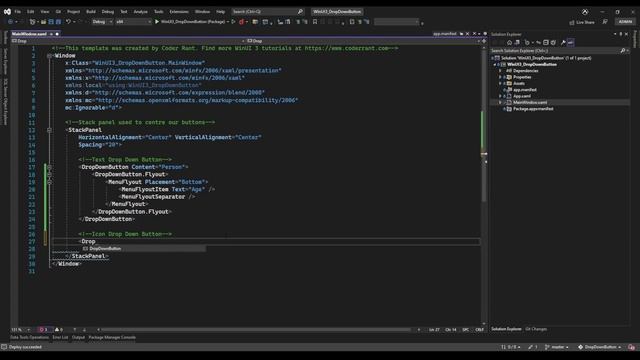The height and width of the screenshot is (360, 640).
Task: Click the ADMIN badge button
Action: pyautogui.click(x=625, y=22)
